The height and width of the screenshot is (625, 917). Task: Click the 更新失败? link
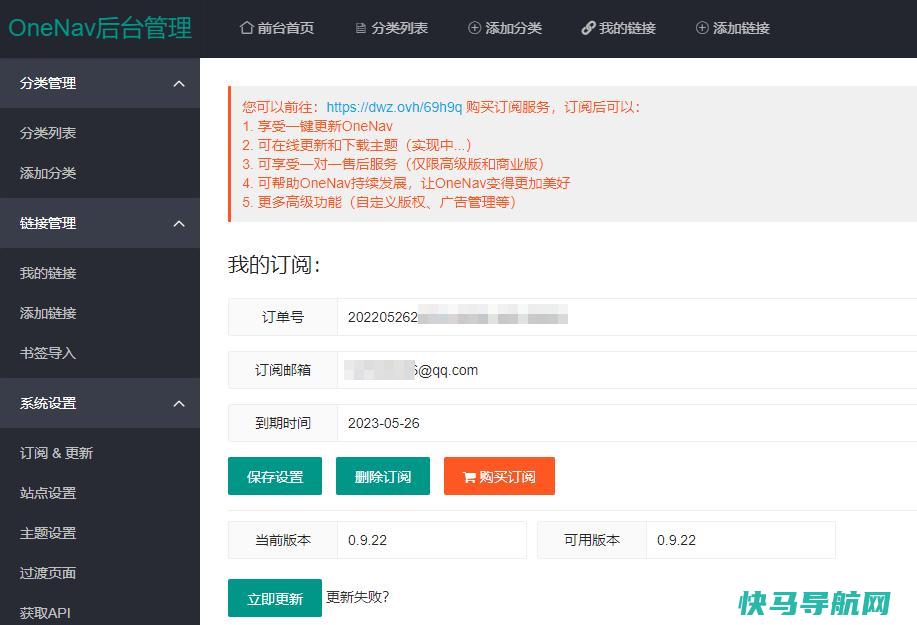pos(357,597)
